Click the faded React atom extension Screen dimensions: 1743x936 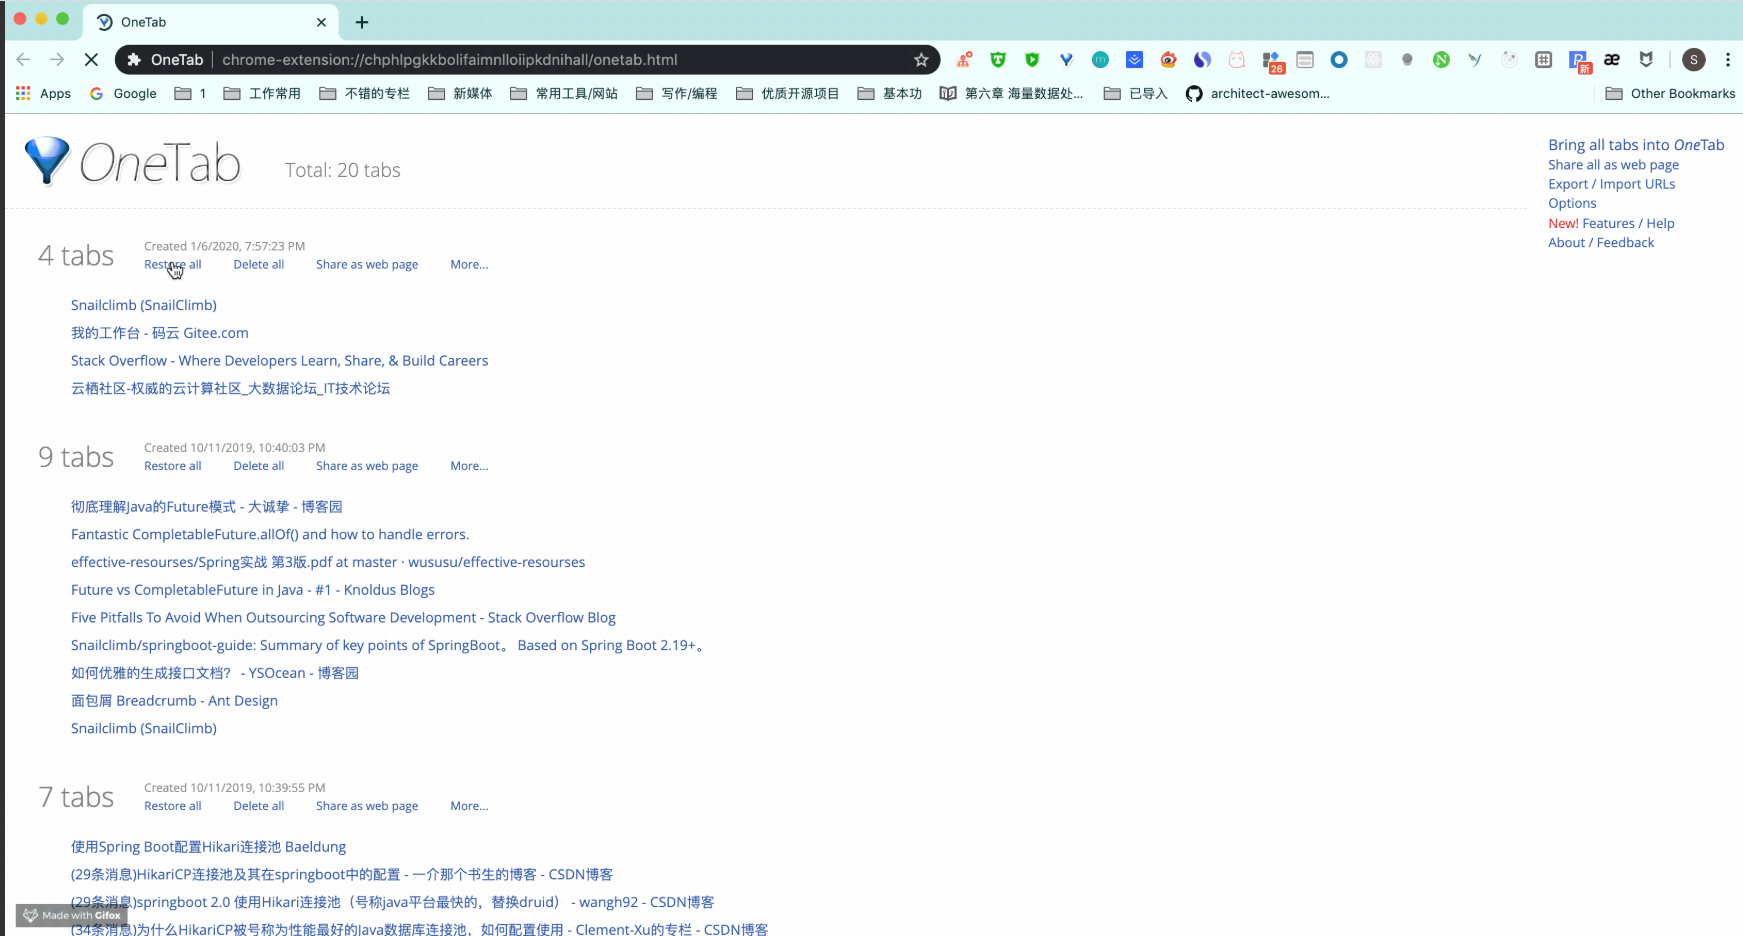point(1373,60)
